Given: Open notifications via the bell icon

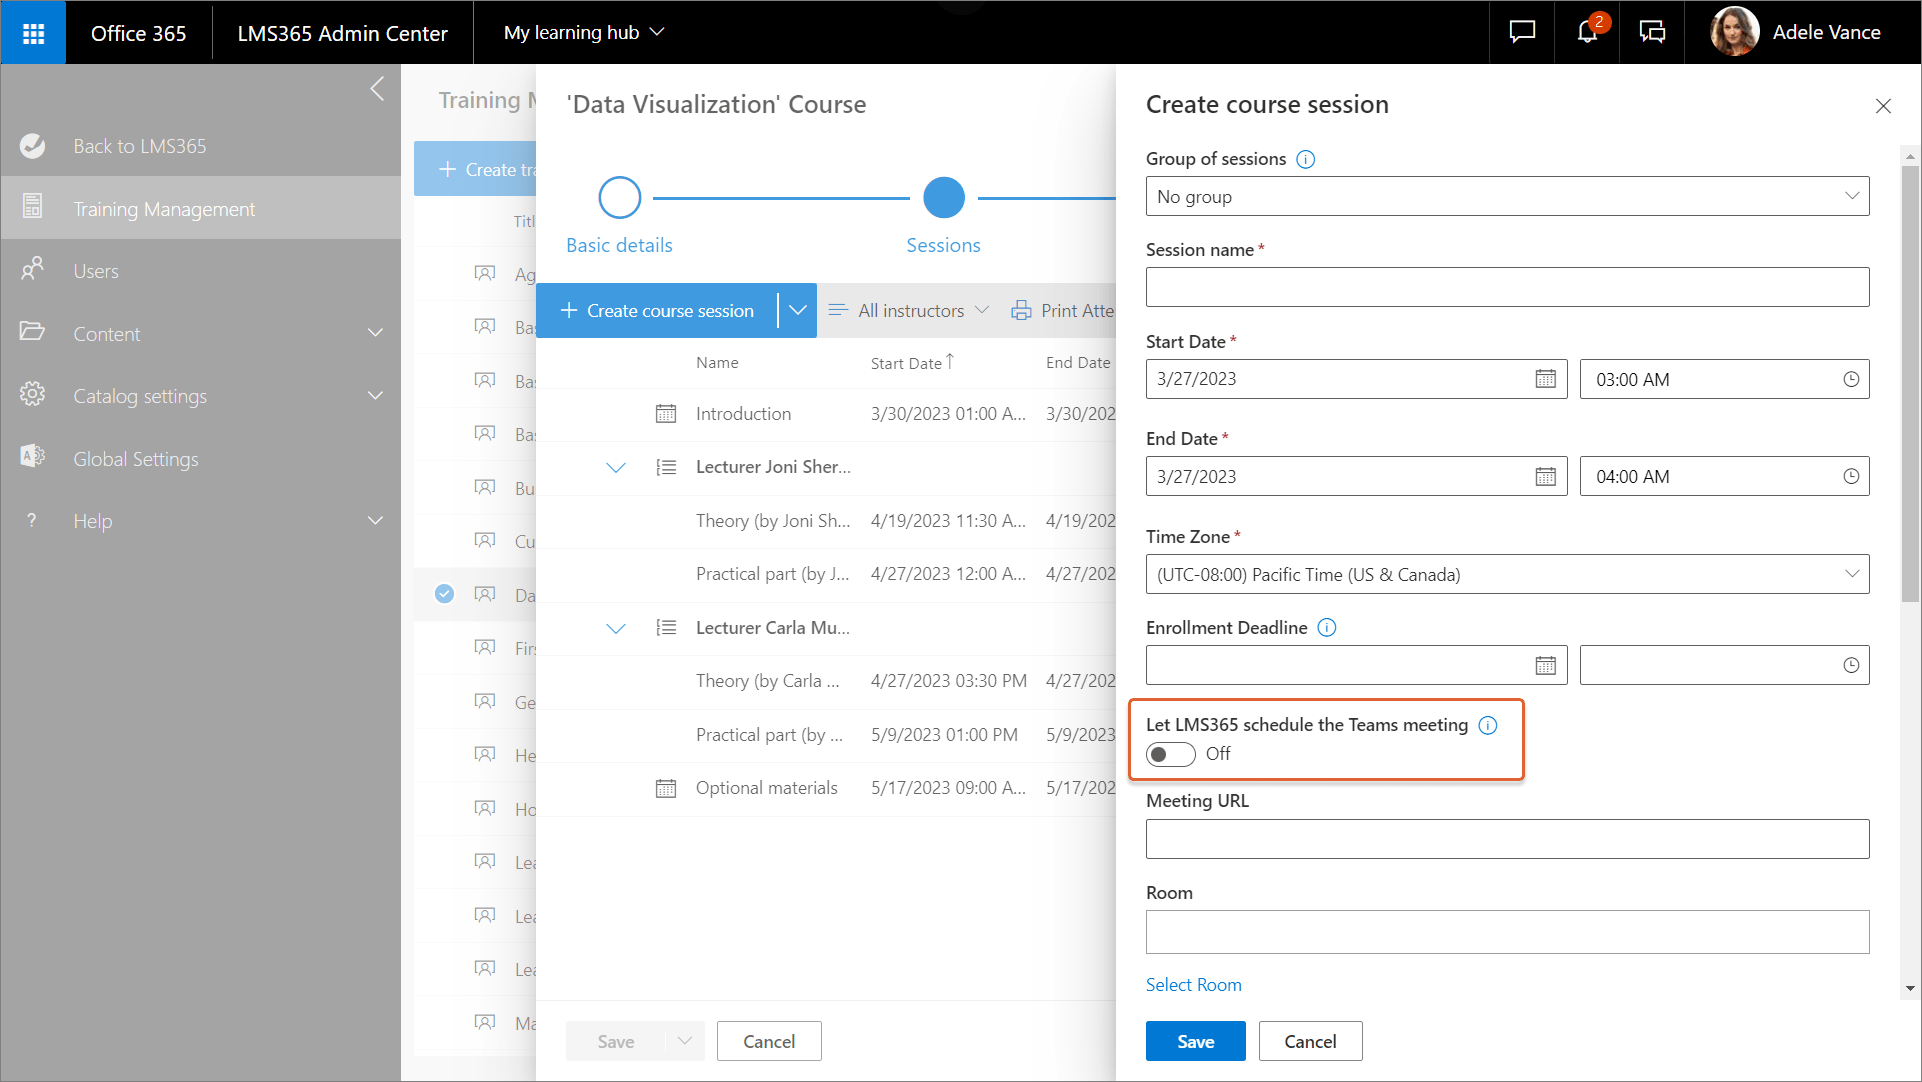Looking at the screenshot, I should (x=1586, y=32).
